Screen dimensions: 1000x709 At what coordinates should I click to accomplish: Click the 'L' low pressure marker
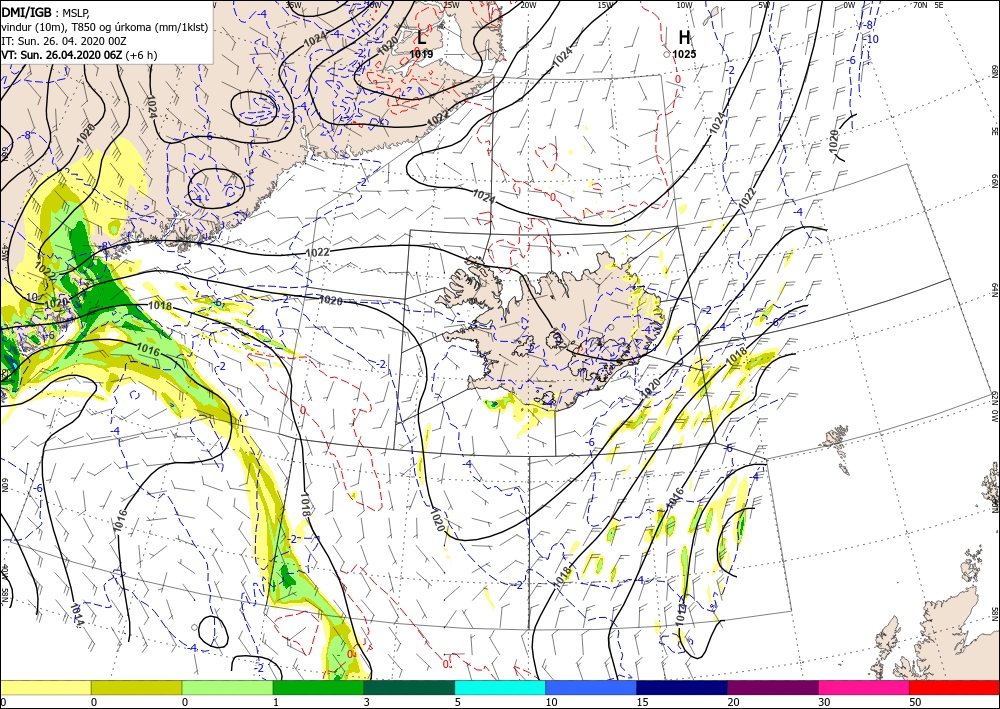click(x=422, y=37)
